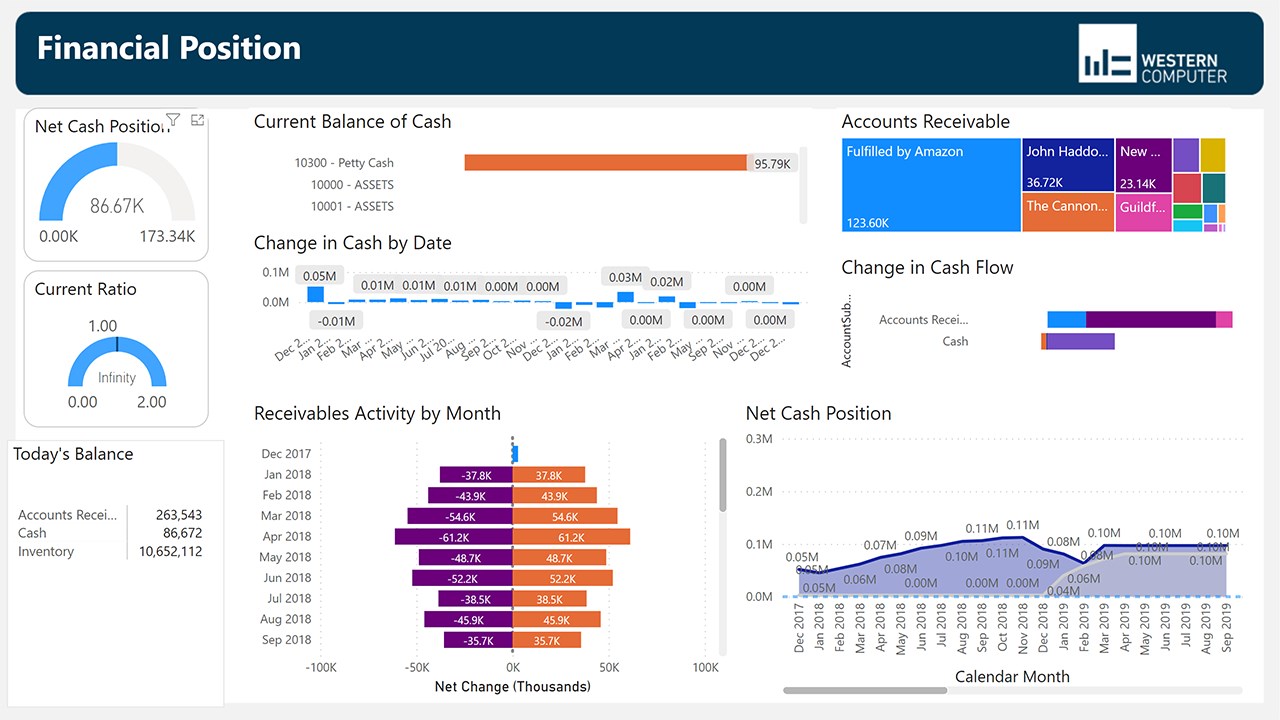Click the Cash row in Today's Balance
This screenshot has width=1280, height=720.
click(x=110, y=533)
